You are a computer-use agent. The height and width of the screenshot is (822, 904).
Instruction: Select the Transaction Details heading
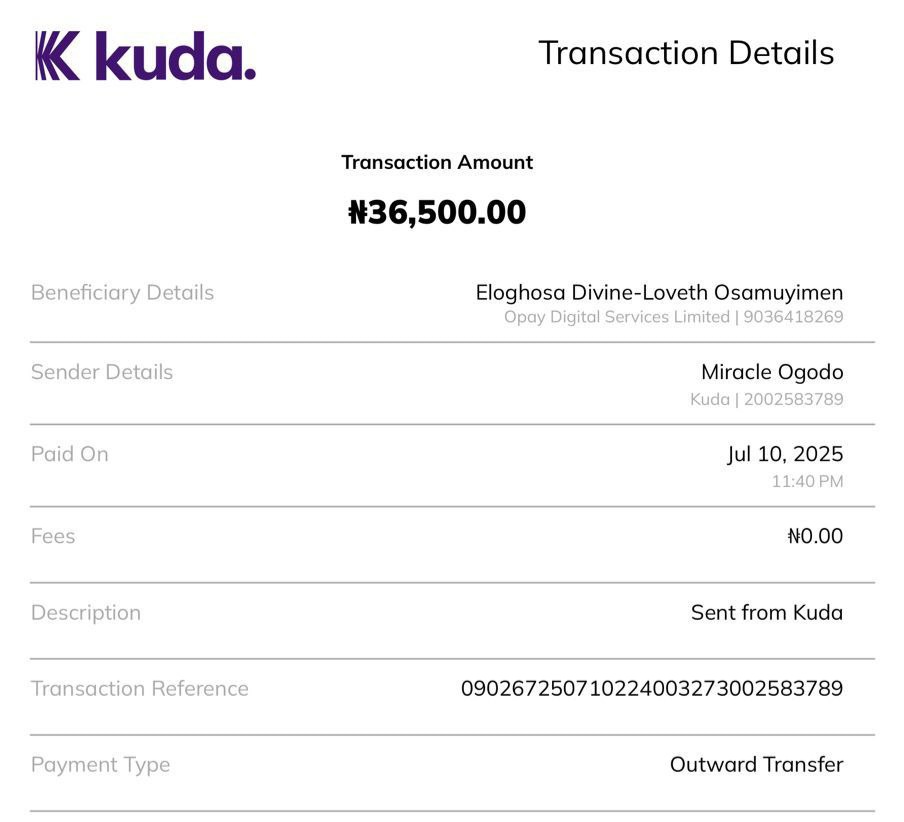[x=686, y=53]
